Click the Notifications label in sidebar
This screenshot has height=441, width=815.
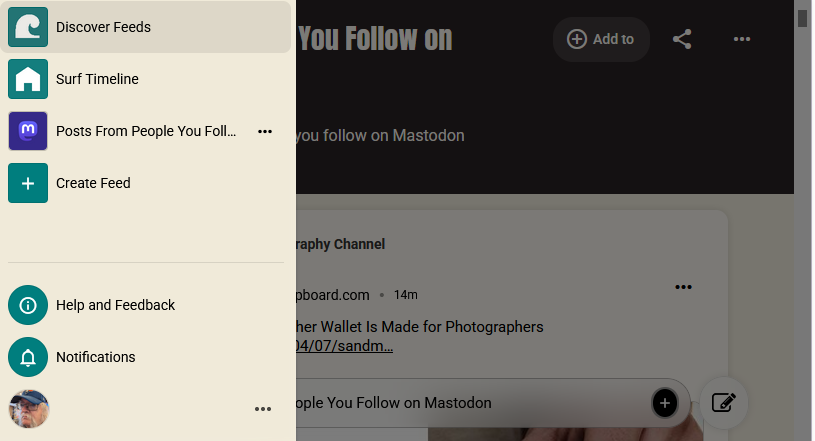[x=95, y=357]
